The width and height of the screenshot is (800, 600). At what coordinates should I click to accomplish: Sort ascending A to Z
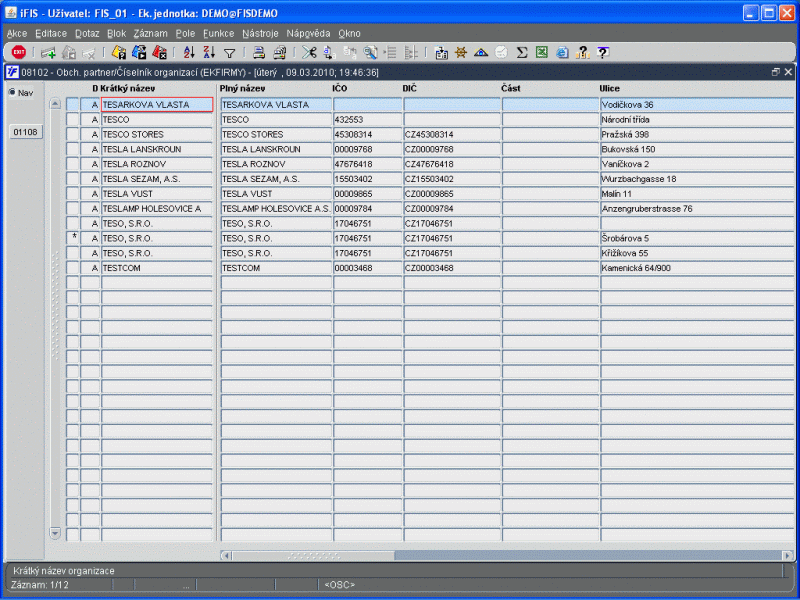tap(189, 53)
